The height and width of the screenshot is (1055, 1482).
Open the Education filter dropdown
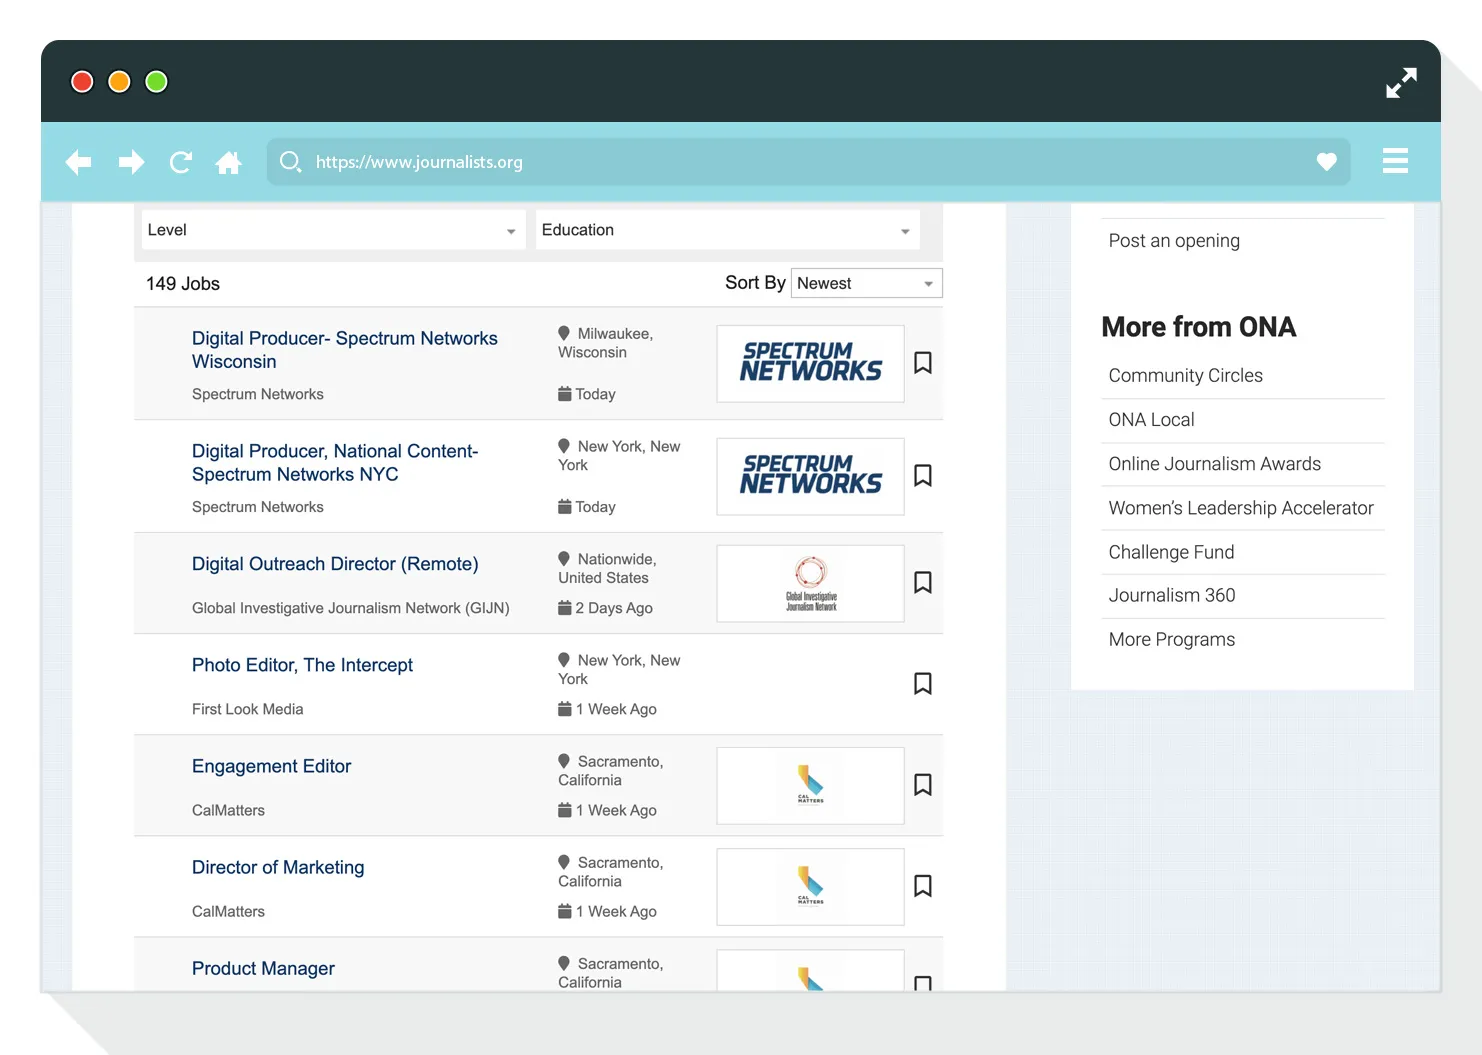click(726, 230)
